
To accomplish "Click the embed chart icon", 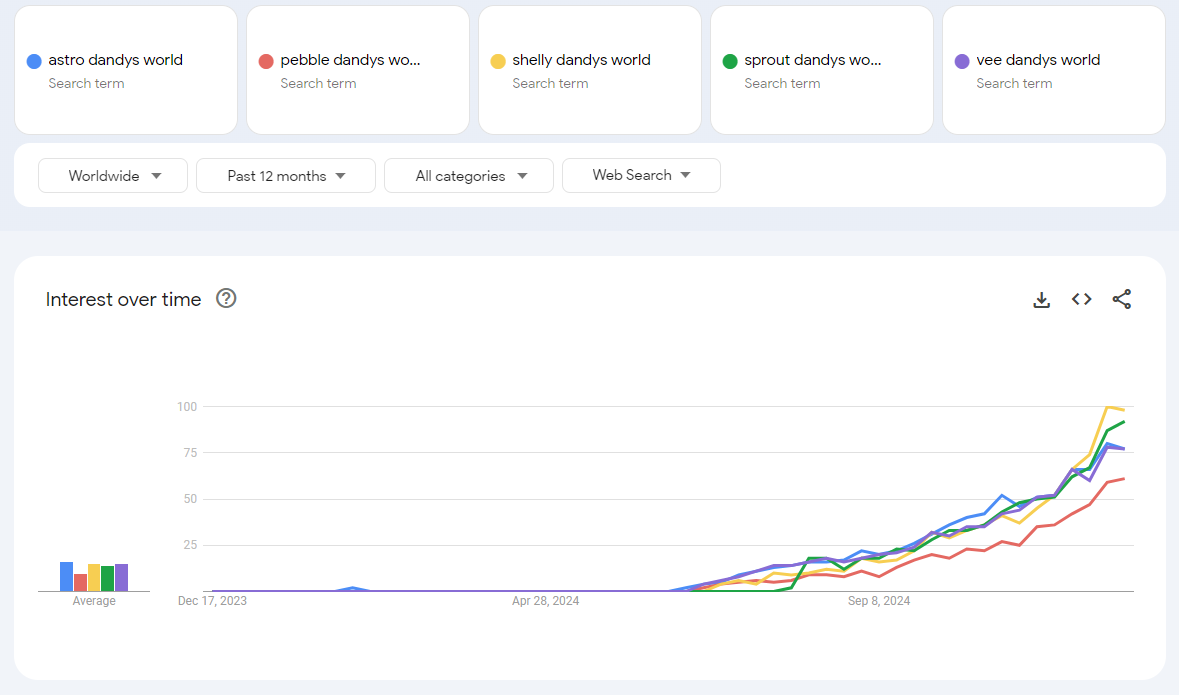I will coord(1081,299).
